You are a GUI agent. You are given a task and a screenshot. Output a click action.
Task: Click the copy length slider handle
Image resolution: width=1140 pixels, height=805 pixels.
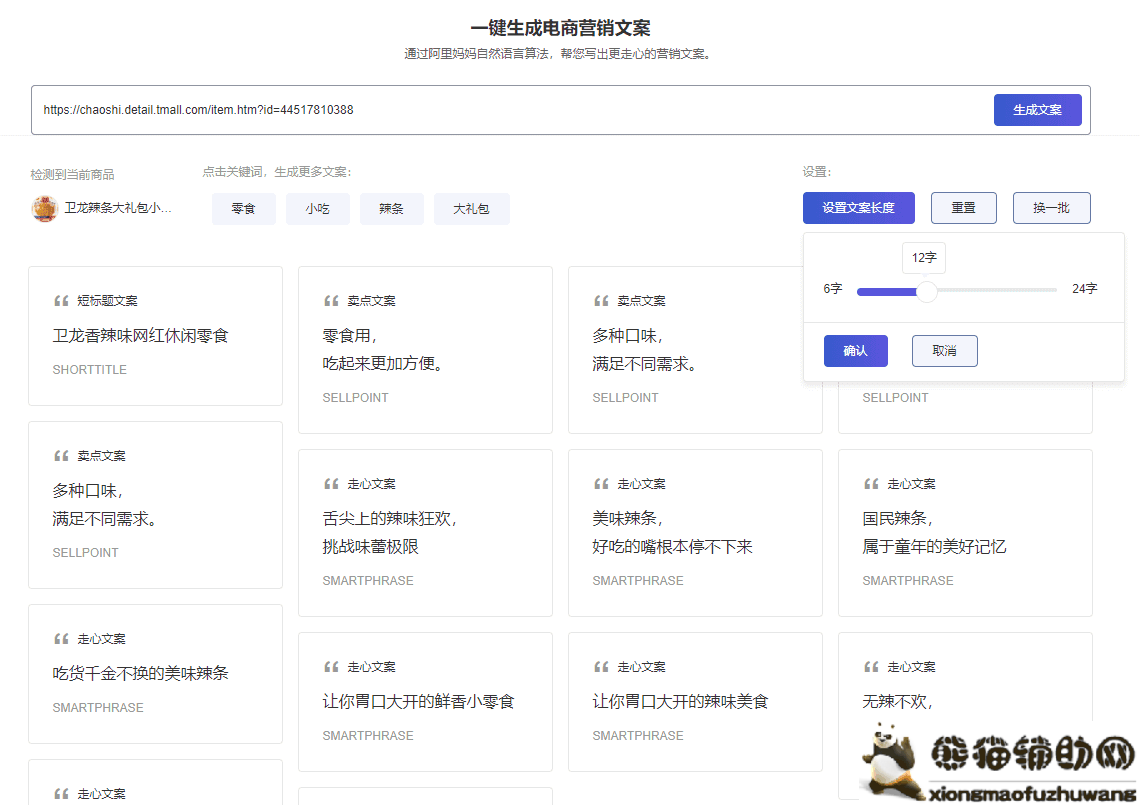coord(927,291)
